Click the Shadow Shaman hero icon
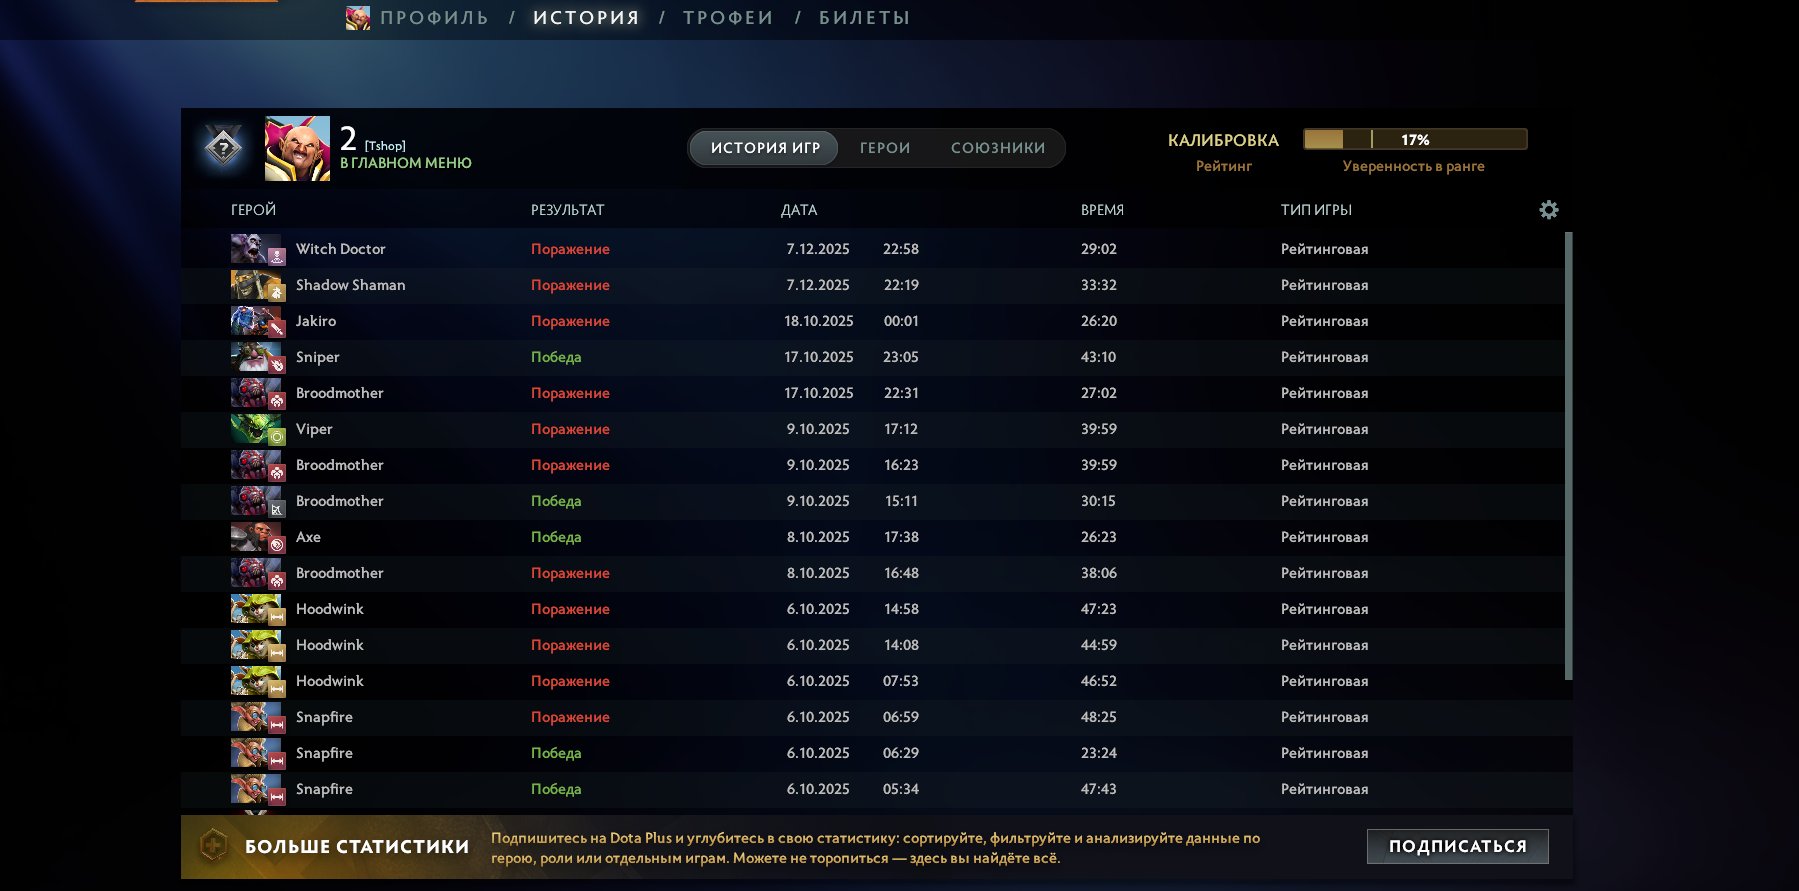This screenshot has height=891, width=1799. (256, 285)
